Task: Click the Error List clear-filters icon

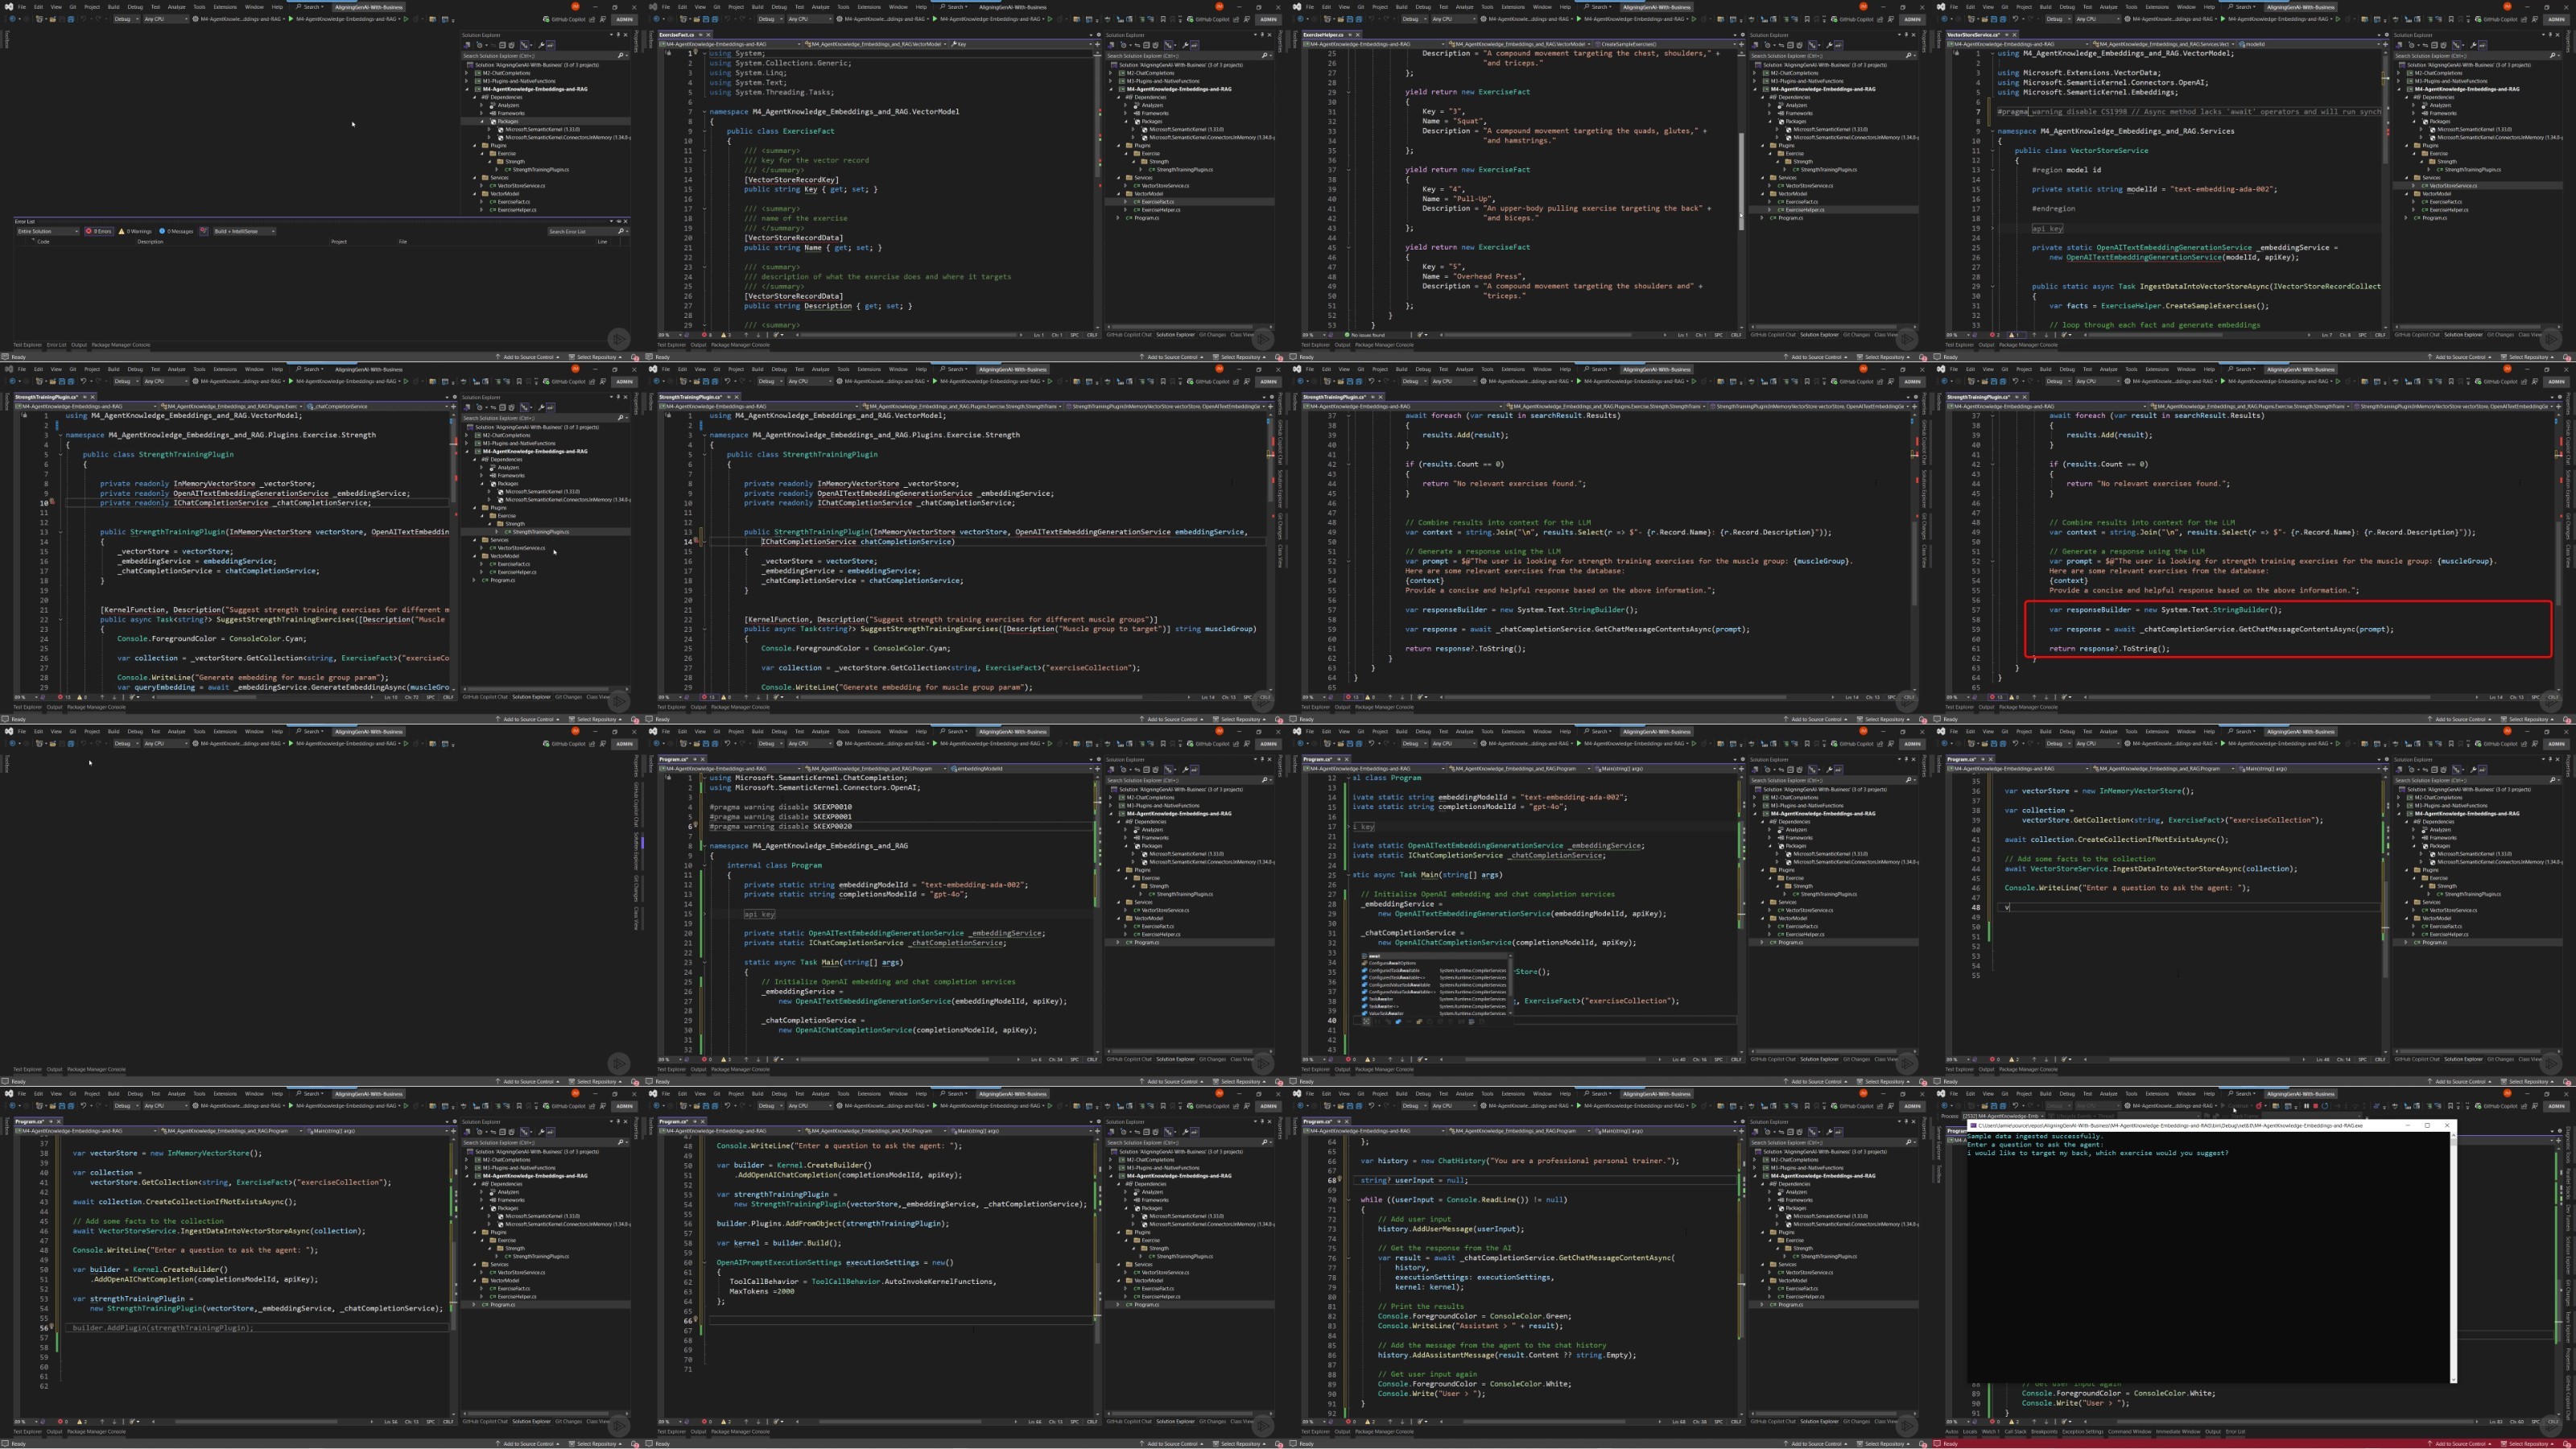Action: (x=204, y=231)
